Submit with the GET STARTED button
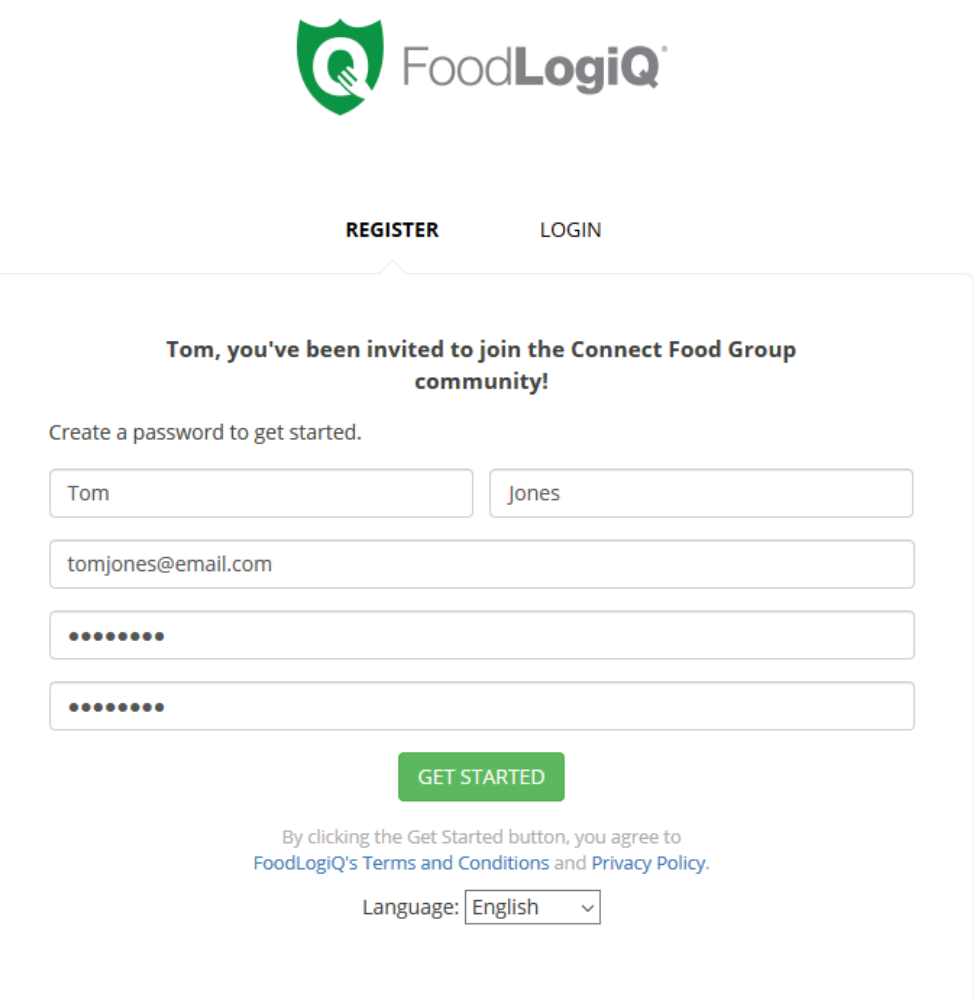Viewport: 974px width, 998px height. point(481,777)
